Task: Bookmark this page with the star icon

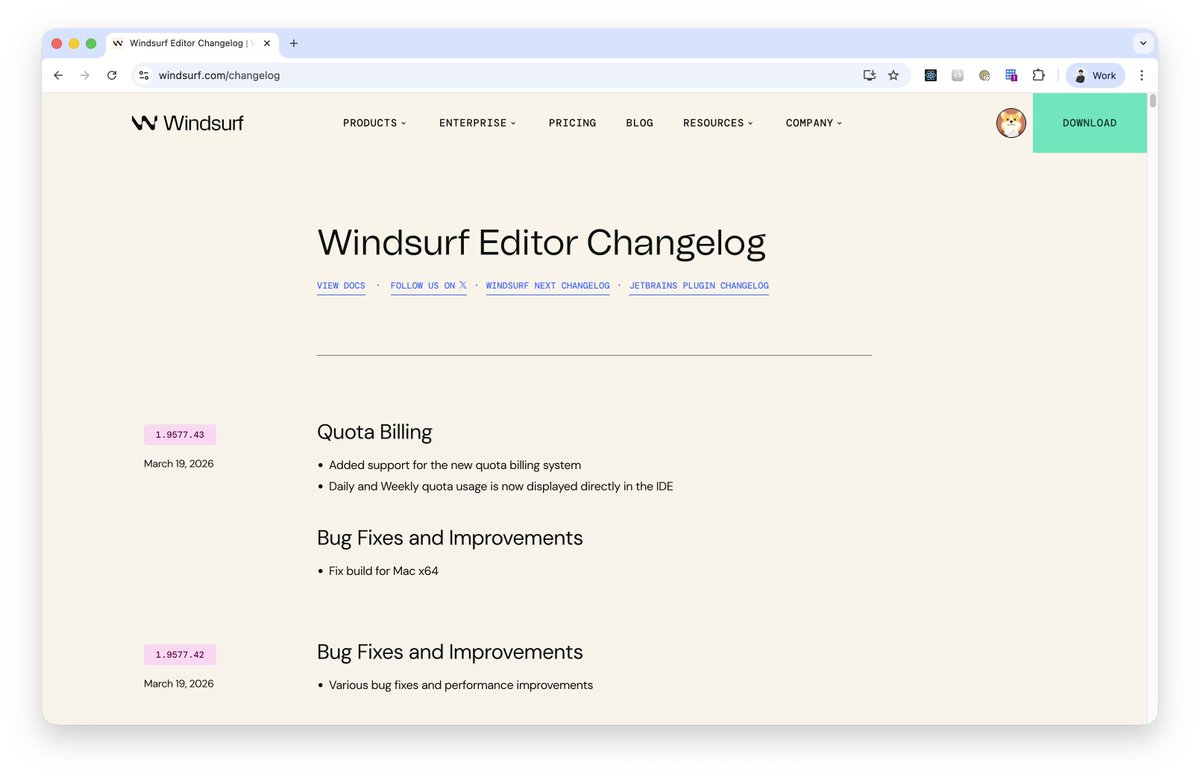Action: [x=894, y=75]
